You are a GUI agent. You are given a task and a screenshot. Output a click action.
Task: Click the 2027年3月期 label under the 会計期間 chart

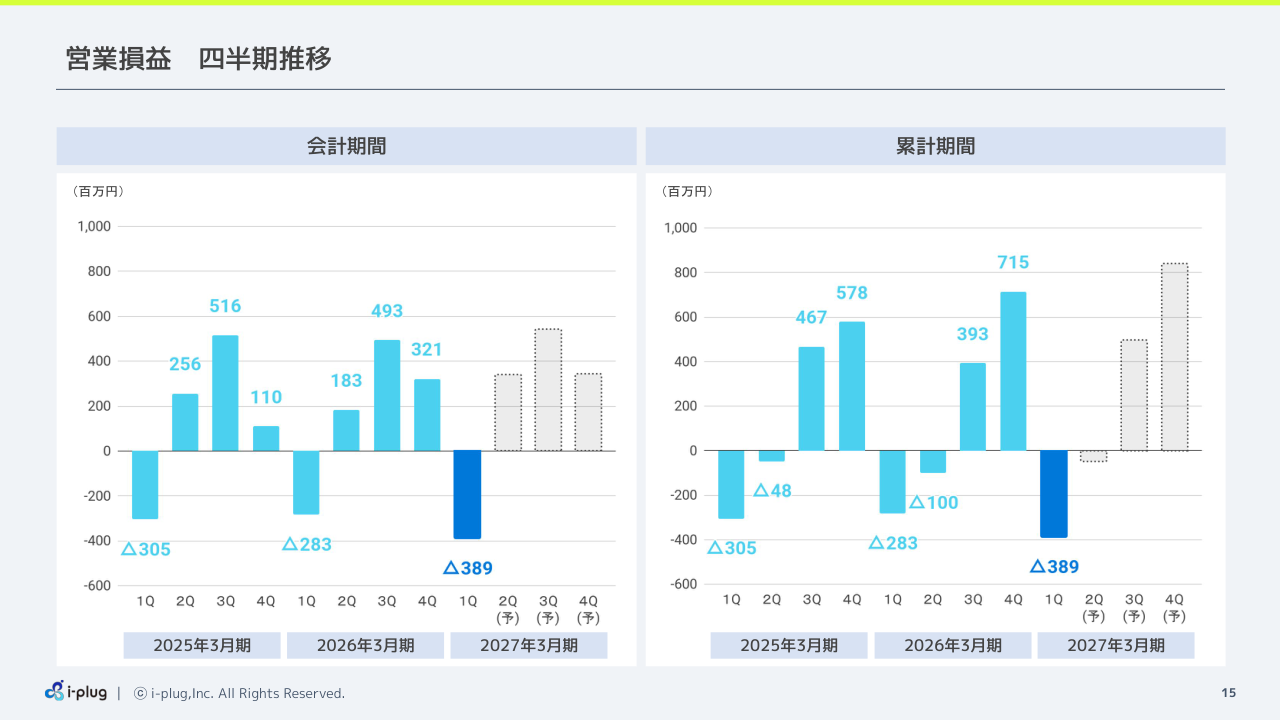click(529, 645)
